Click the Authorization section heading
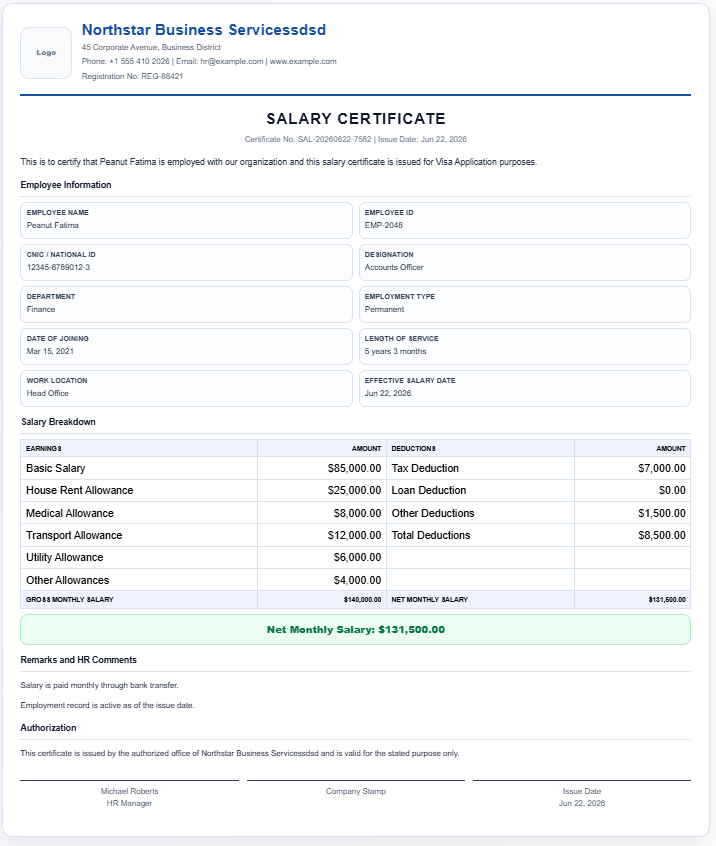716x846 pixels. click(48, 728)
